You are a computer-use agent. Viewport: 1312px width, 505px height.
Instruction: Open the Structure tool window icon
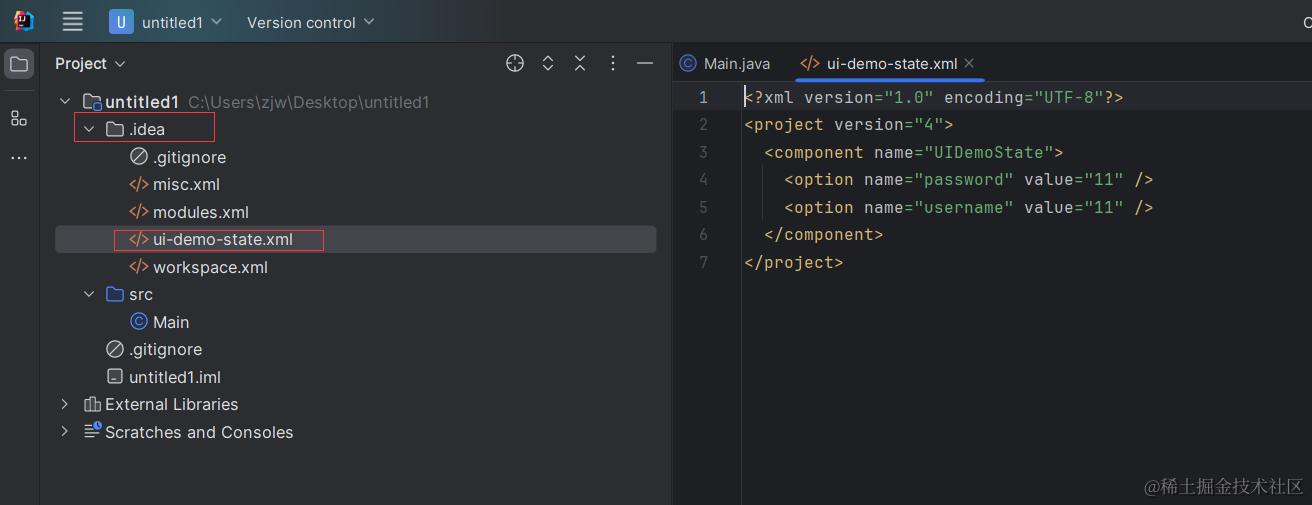pyautogui.click(x=19, y=119)
